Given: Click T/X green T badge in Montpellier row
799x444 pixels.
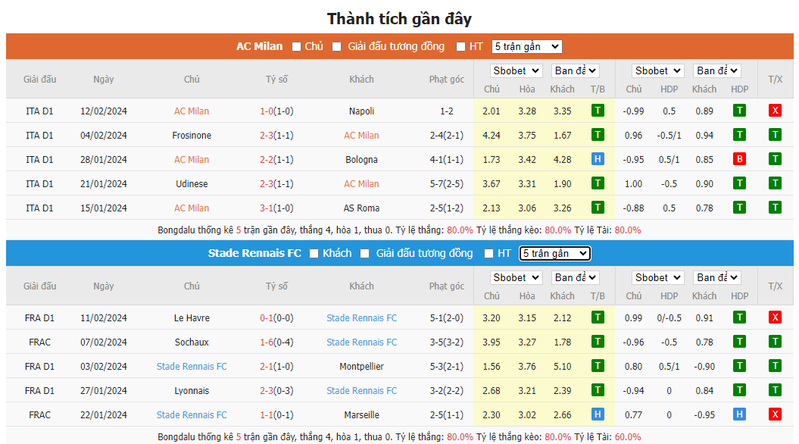Looking at the screenshot, I should tap(775, 366).
